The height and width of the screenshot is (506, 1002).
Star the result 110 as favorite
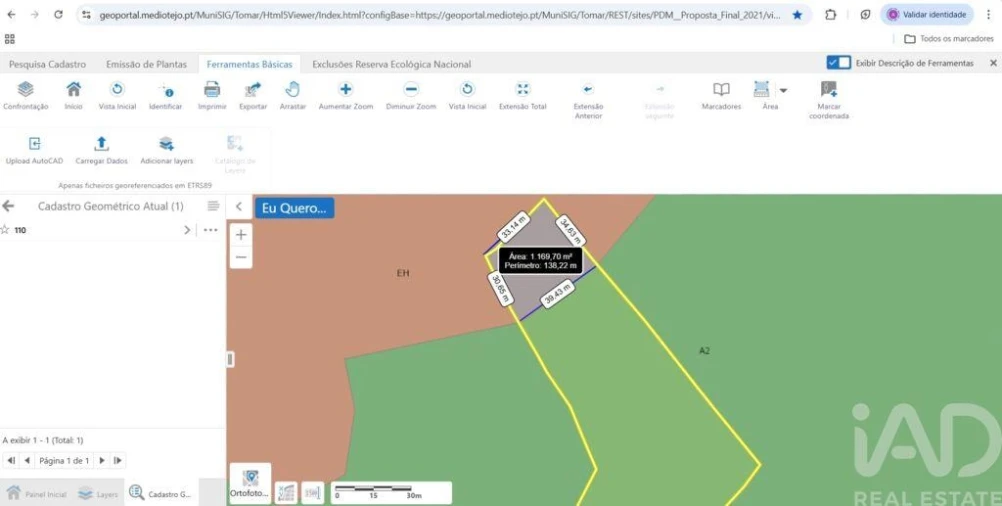click(4, 230)
